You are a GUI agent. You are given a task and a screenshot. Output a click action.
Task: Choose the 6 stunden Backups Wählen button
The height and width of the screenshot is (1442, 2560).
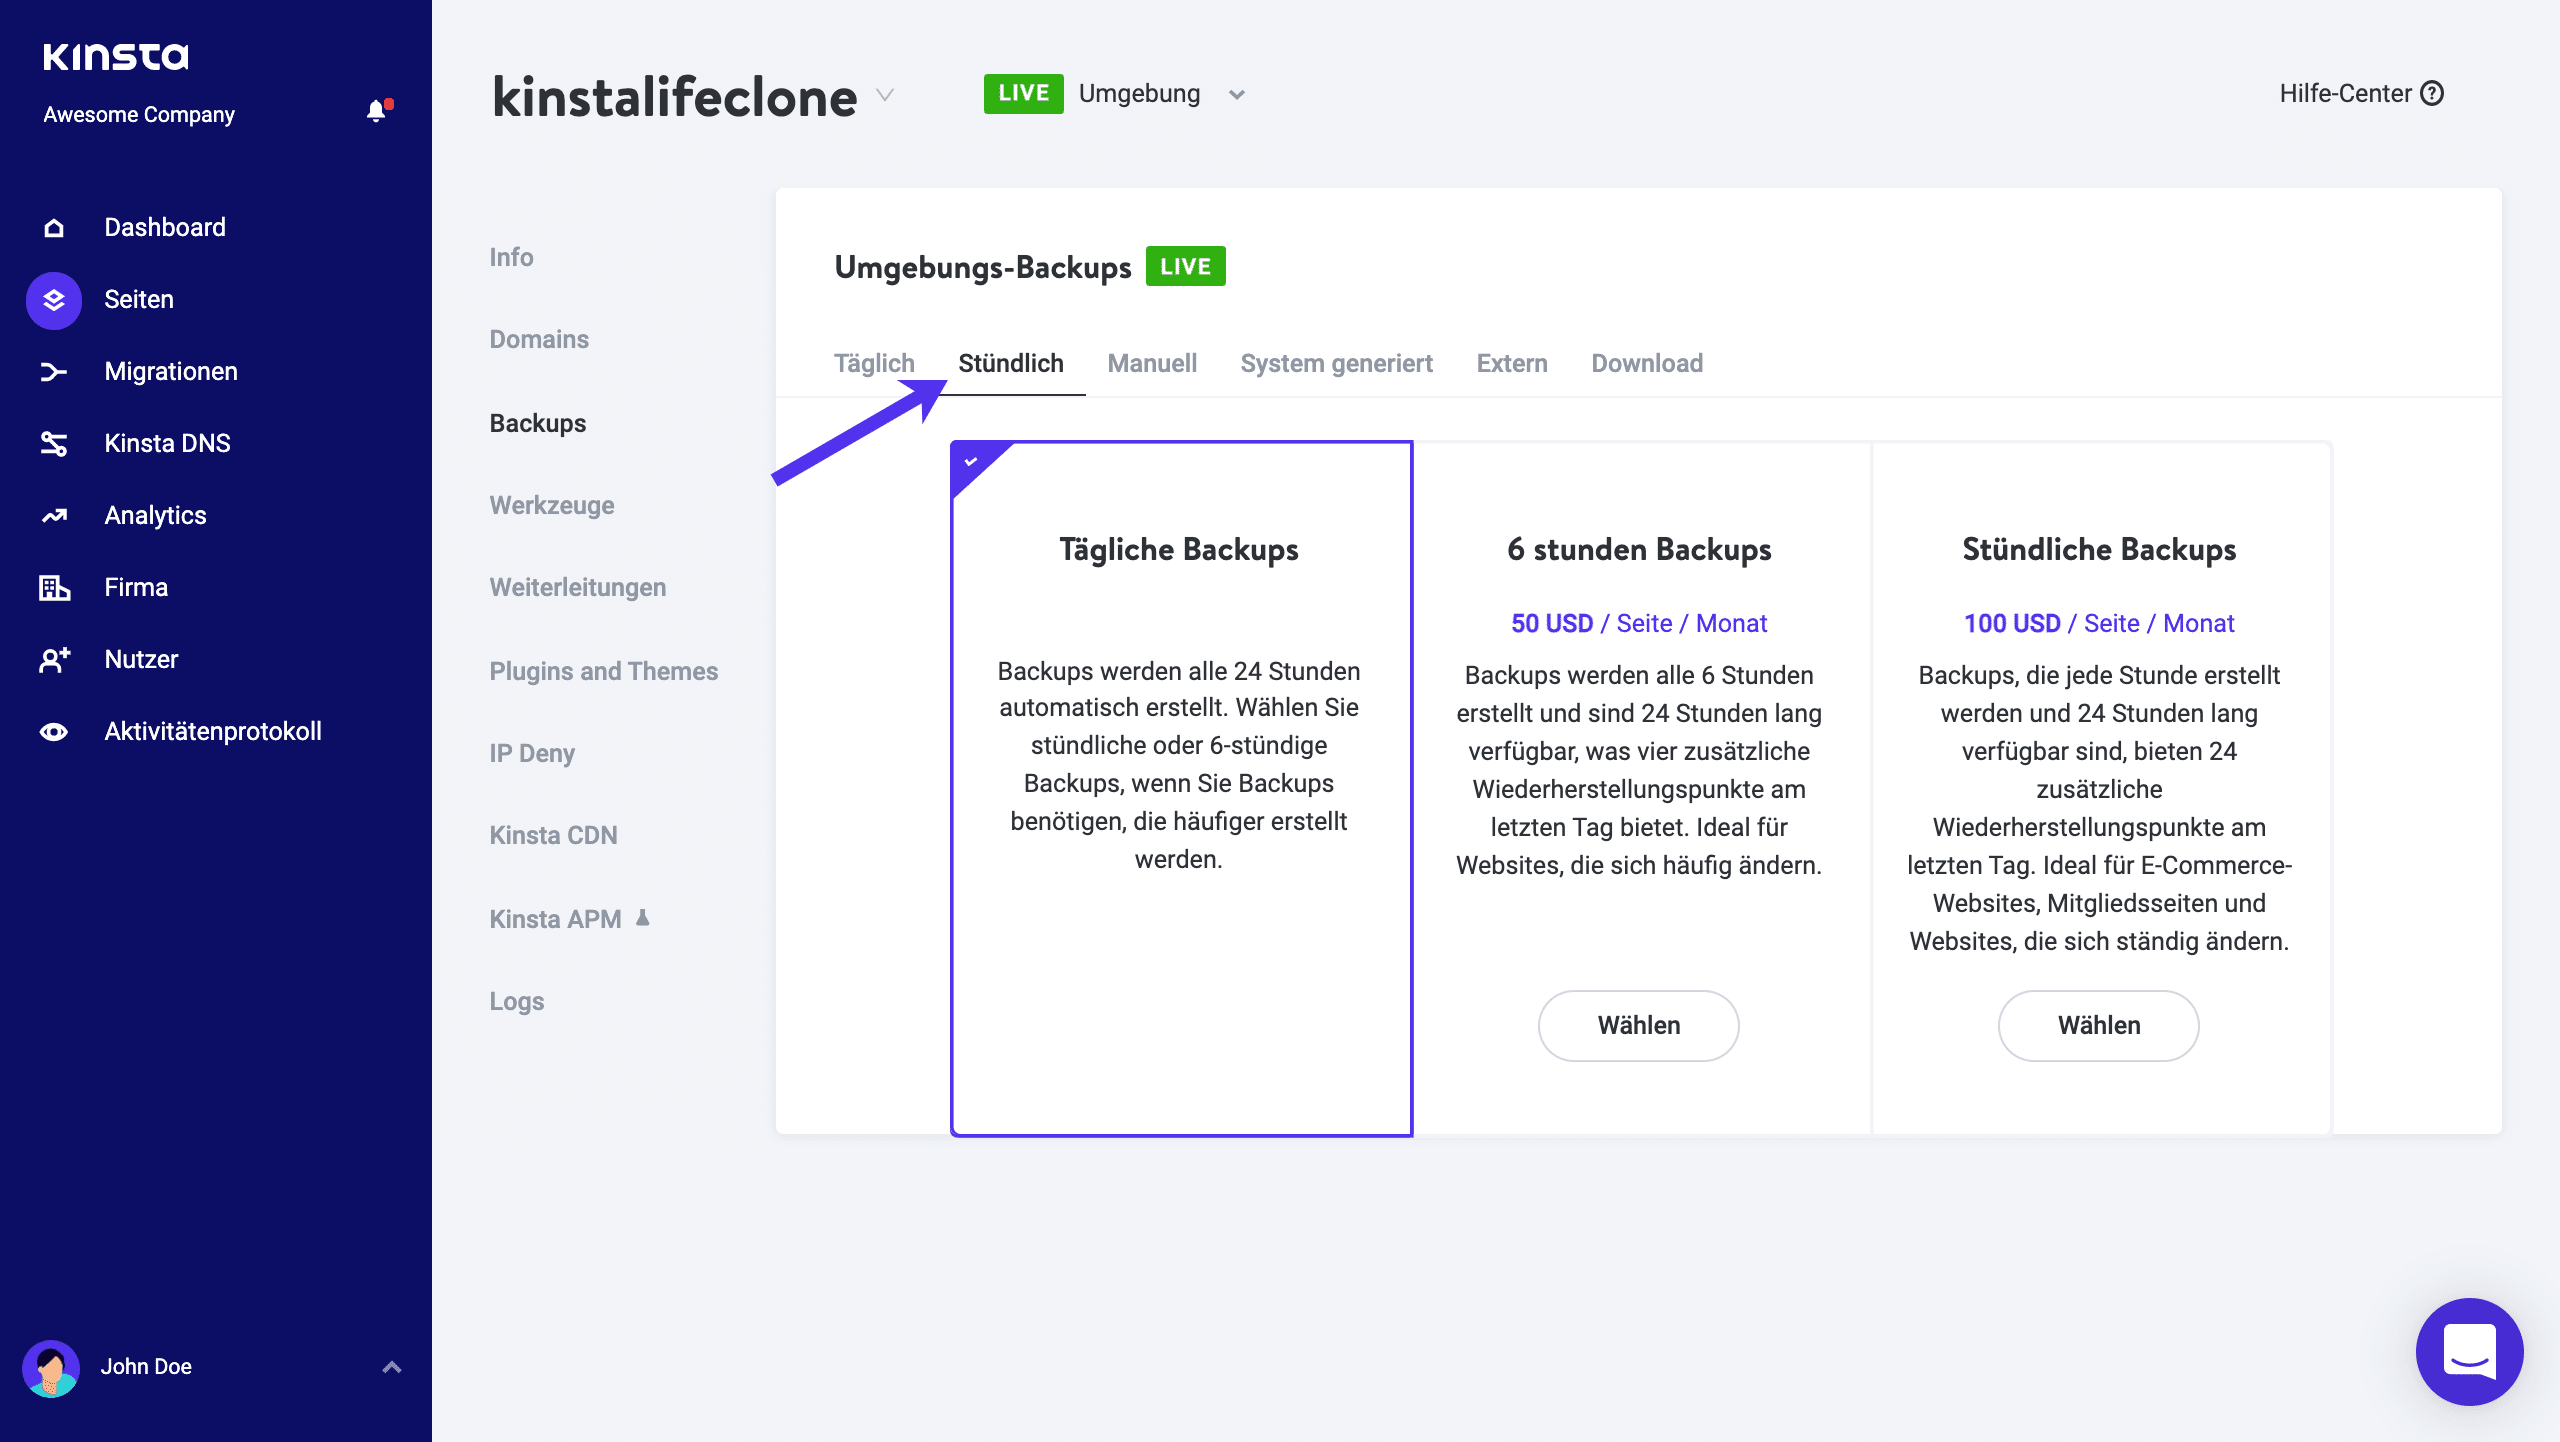1638,1025
